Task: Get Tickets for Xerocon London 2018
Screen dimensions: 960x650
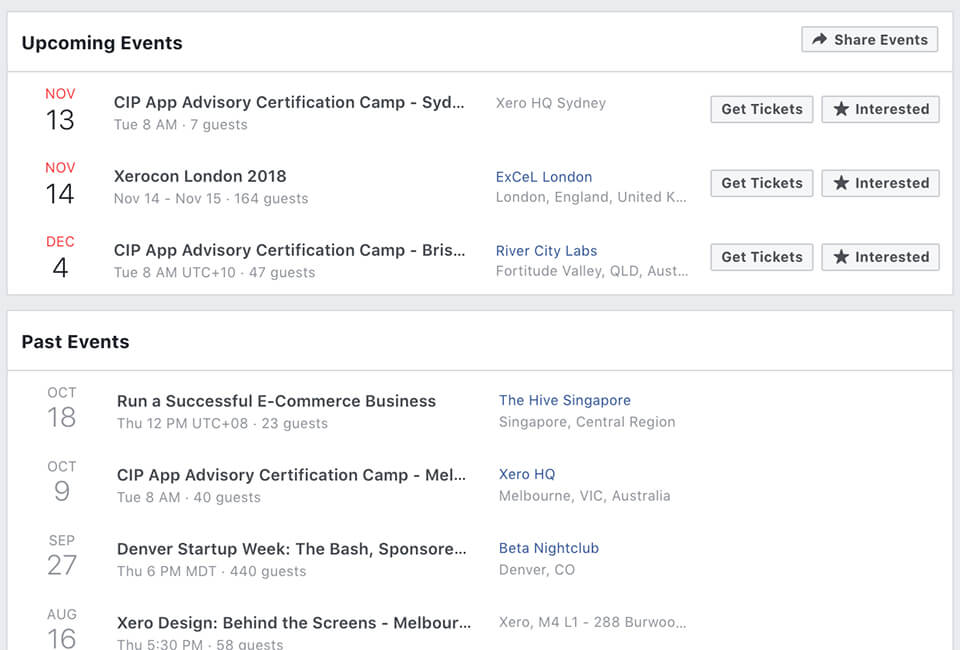Action: (762, 183)
